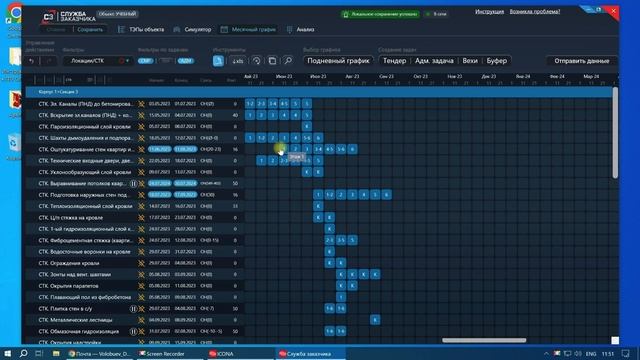Click the magnifier search tool icon
Screen dimensions: 640x360
(x=288, y=61)
